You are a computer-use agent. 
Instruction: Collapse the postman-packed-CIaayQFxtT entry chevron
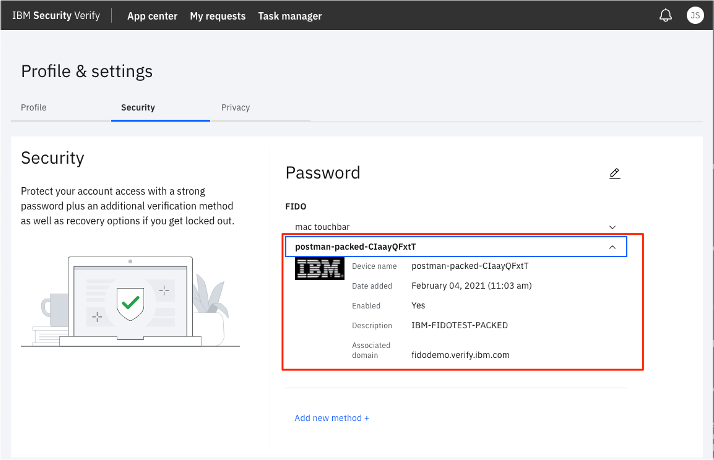click(612, 247)
